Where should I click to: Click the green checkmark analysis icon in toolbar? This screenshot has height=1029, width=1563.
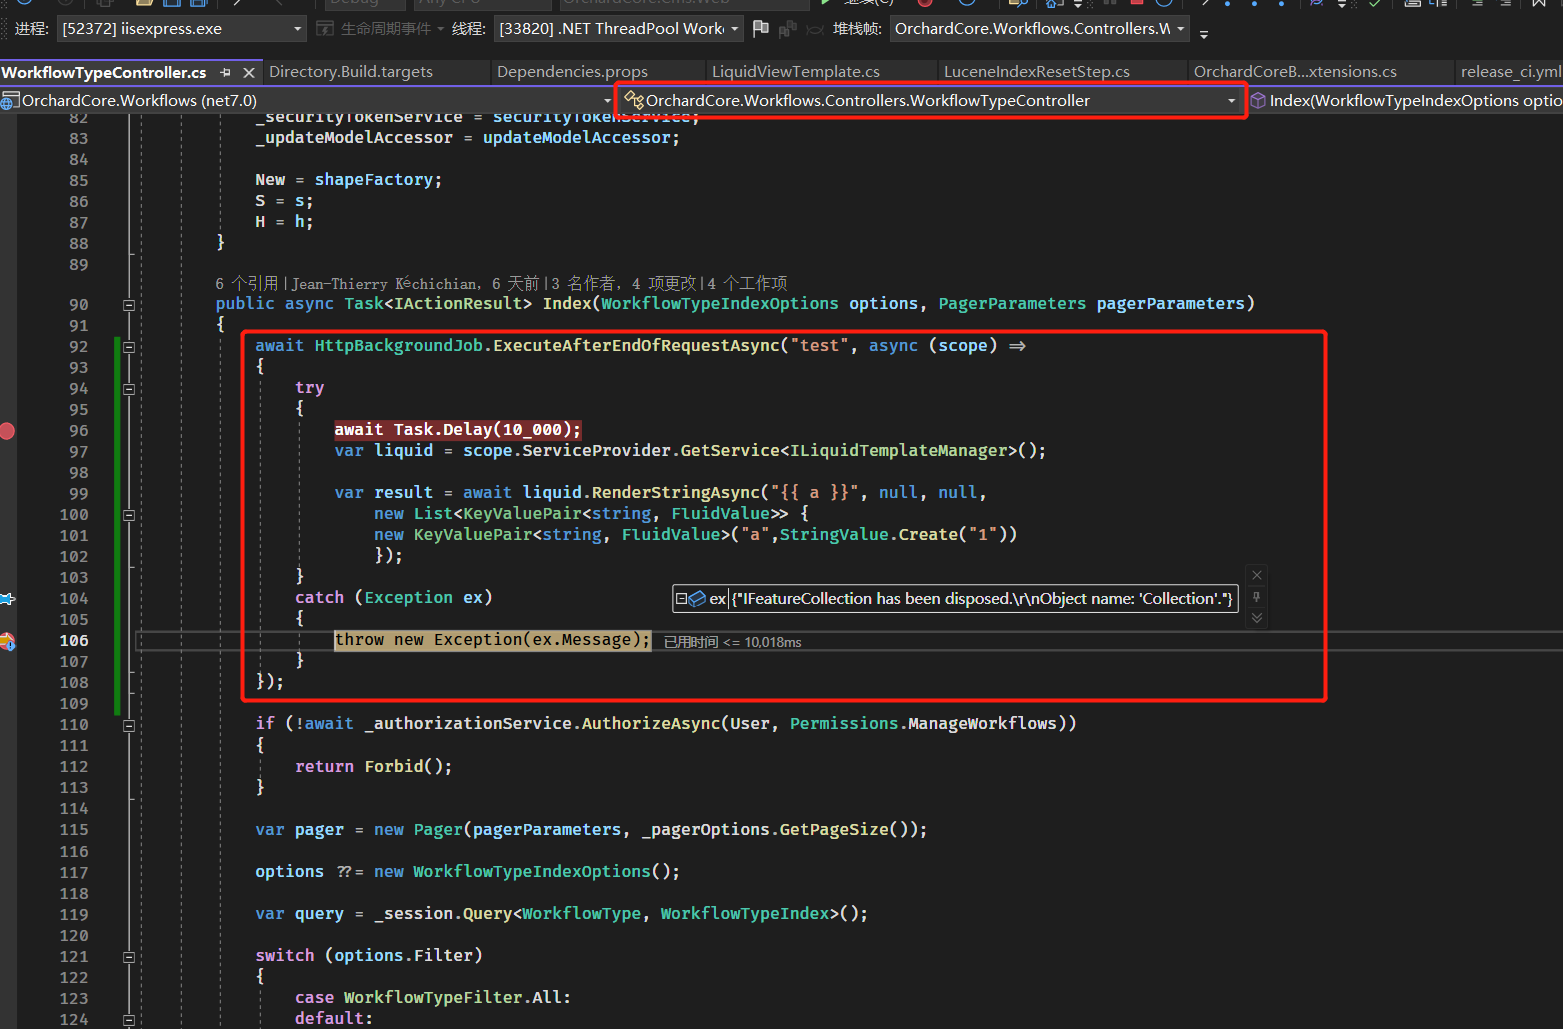(x=1374, y=4)
